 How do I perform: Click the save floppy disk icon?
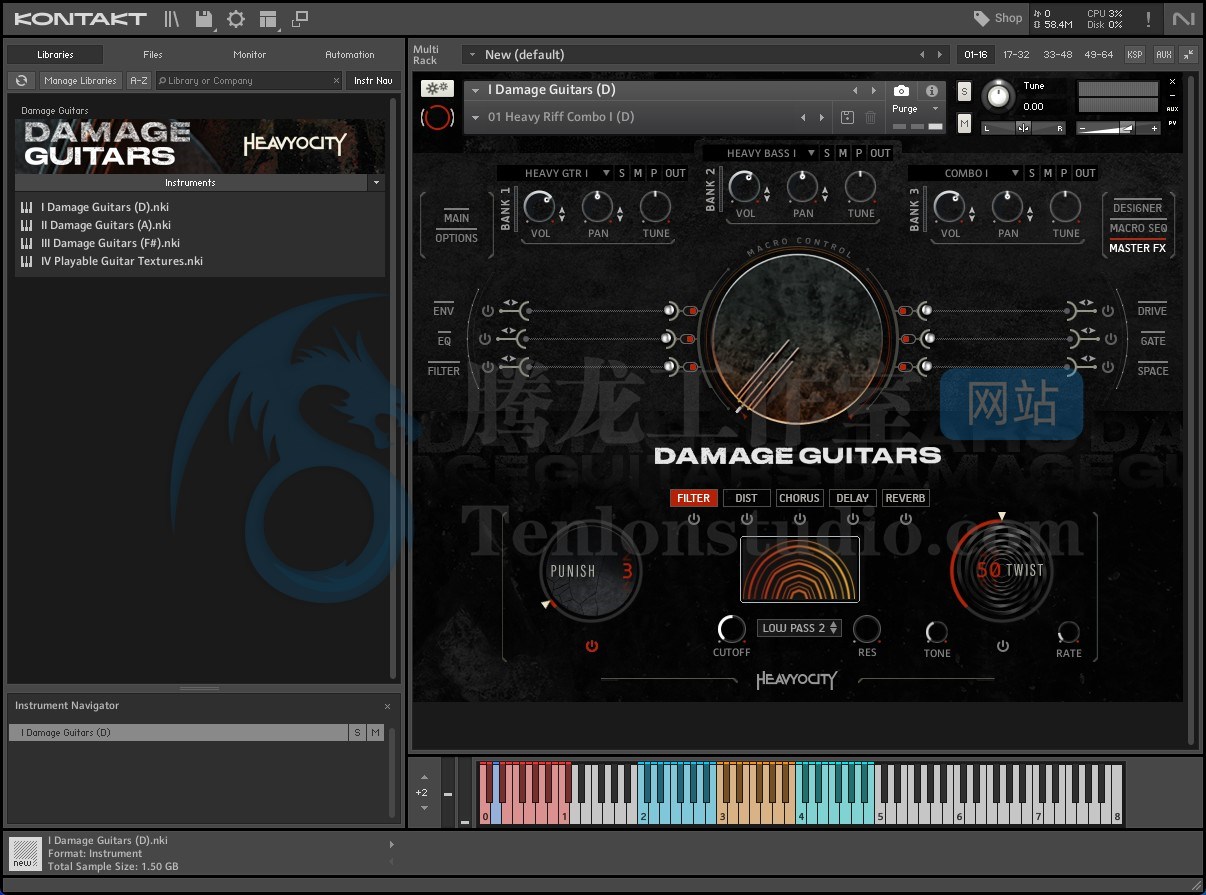click(204, 18)
